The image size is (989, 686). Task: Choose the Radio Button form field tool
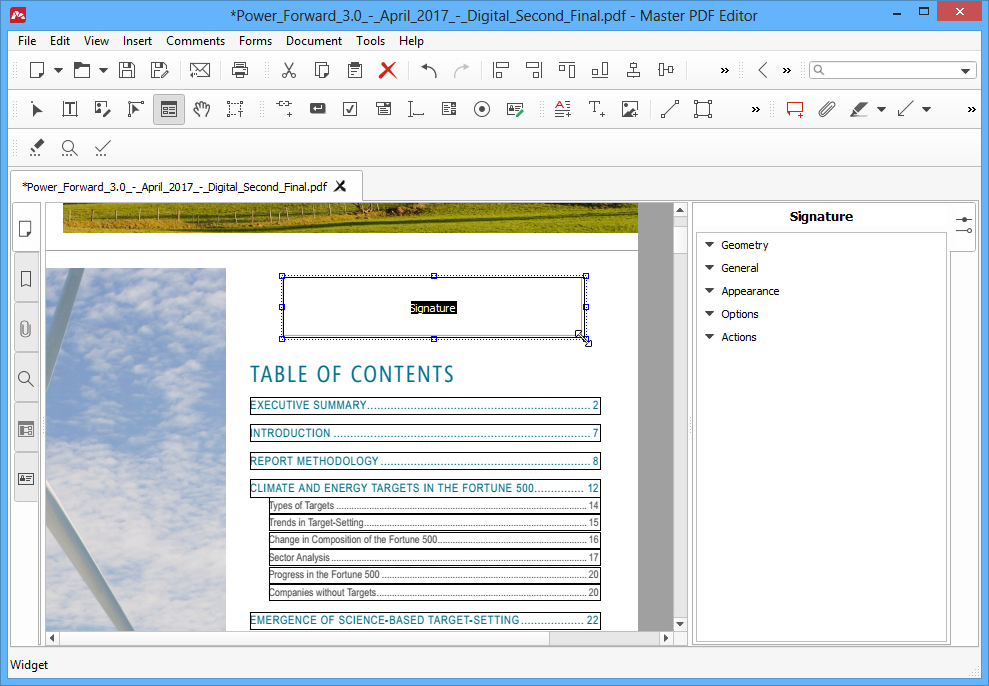(x=481, y=109)
